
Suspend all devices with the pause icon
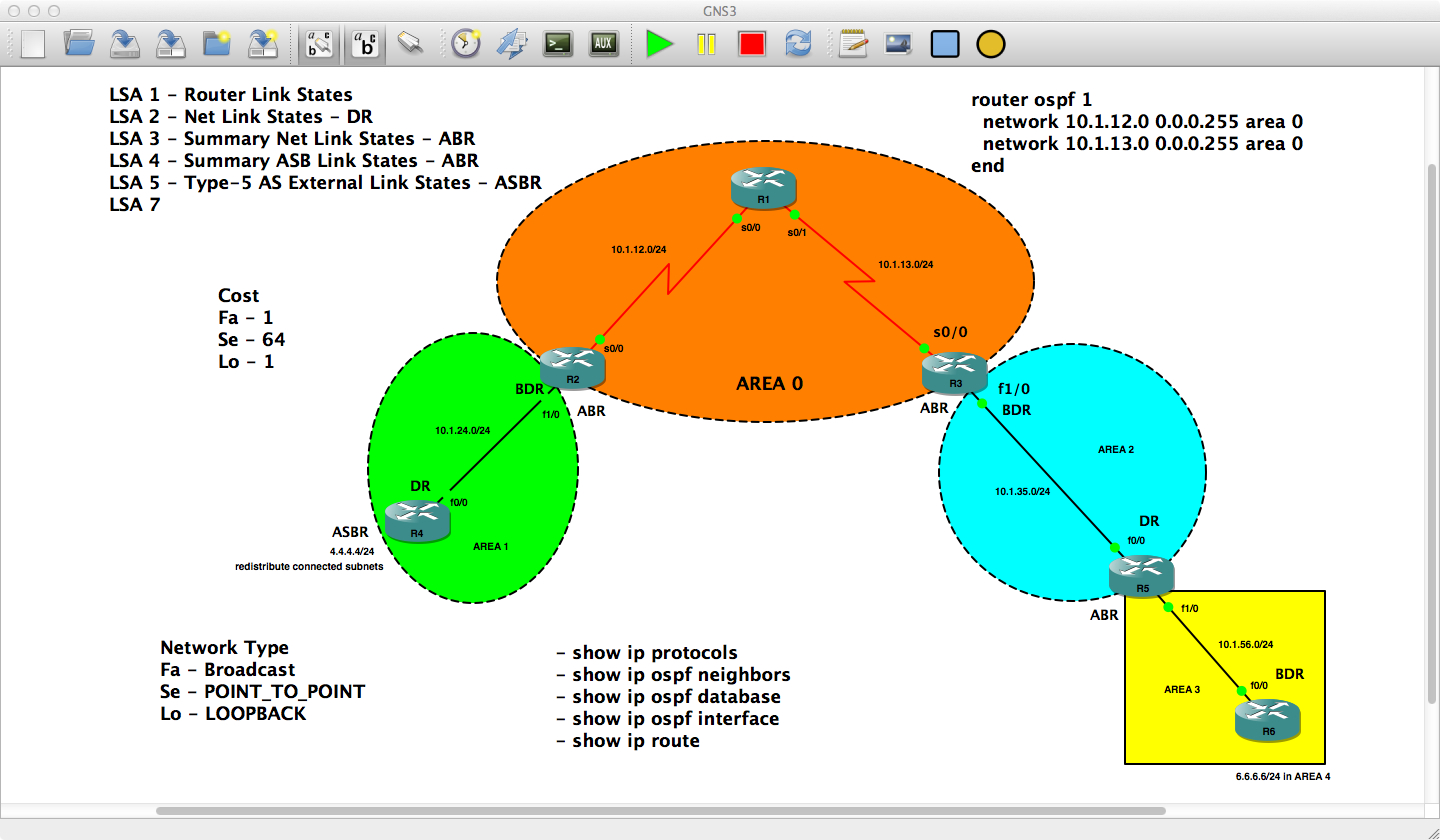(x=705, y=43)
